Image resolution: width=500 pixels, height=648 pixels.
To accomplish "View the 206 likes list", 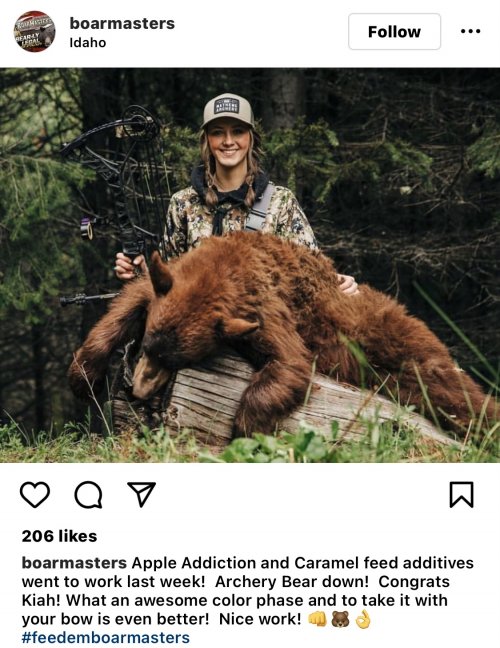I will 60,536.
